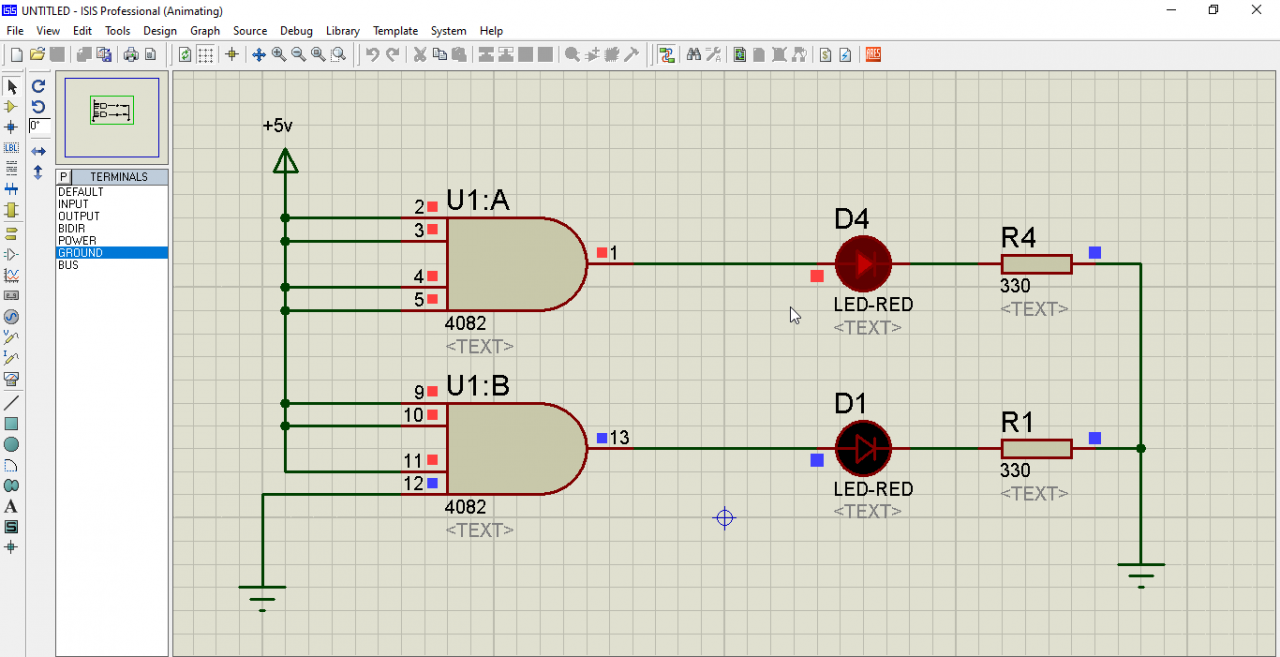Zoom to view the entire sheet
This screenshot has width=1280, height=657.
pyautogui.click(x=318, y=54)
